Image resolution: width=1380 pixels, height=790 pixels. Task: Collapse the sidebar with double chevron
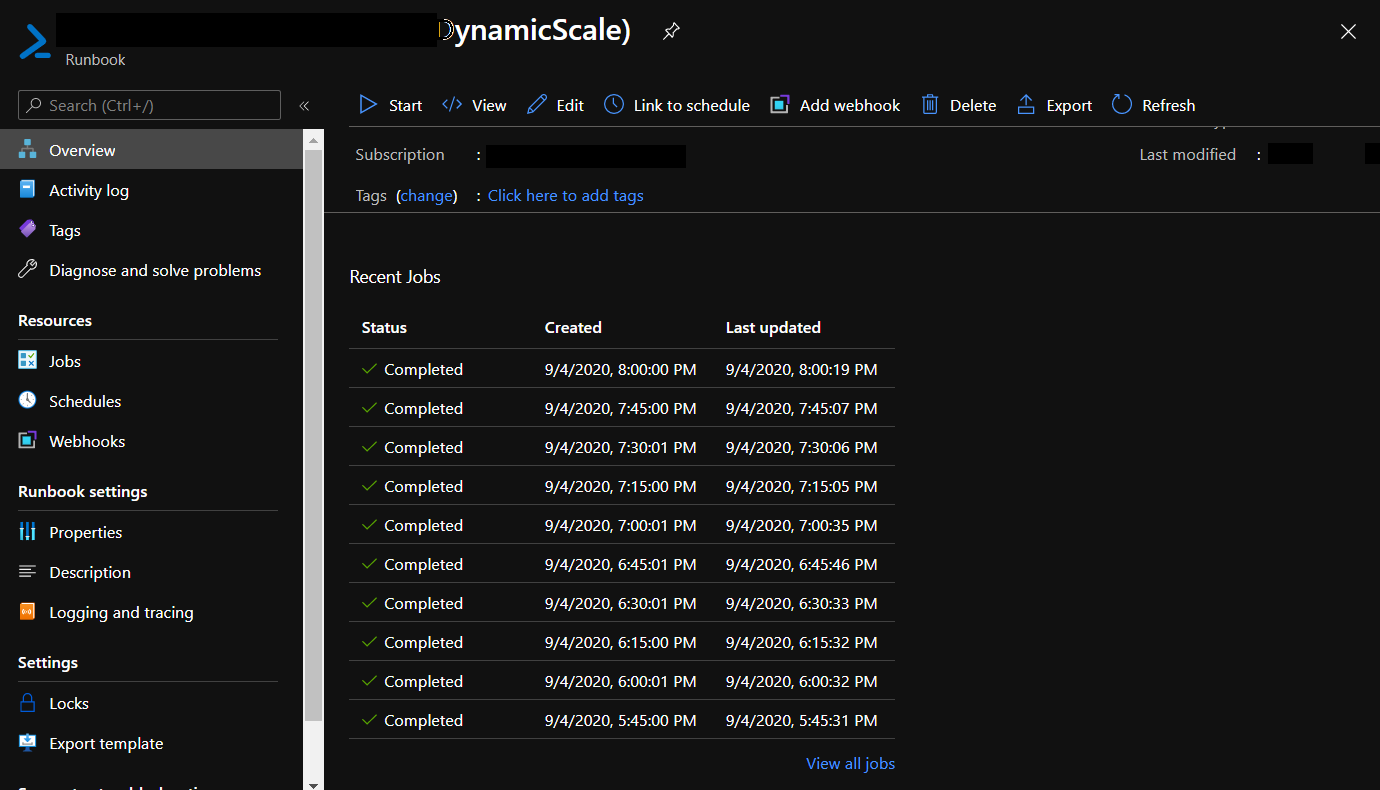click(304, 105)
